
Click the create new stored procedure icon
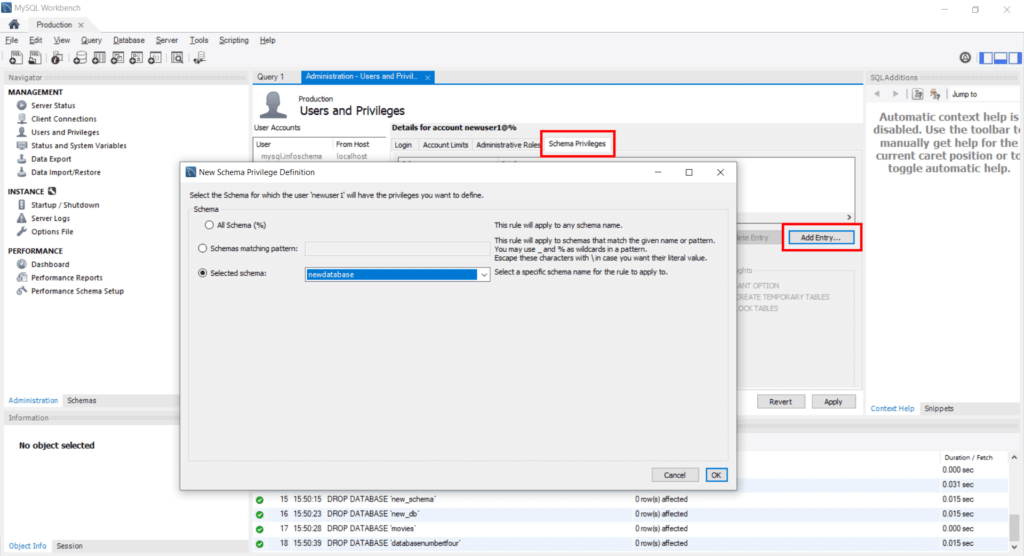click(x=136, y=58)
